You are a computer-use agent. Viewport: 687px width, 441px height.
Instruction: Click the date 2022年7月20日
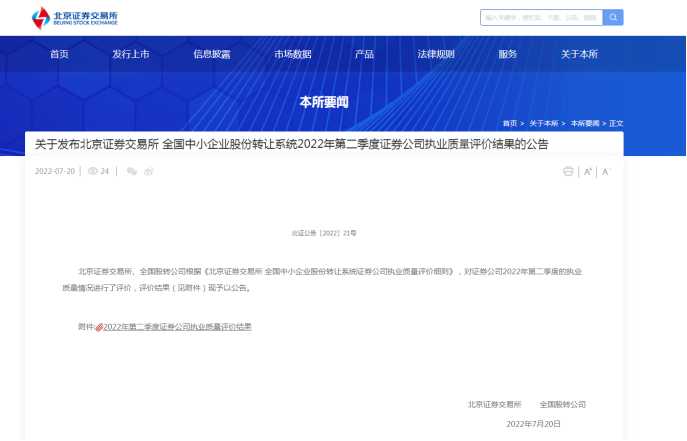[x=533, y=424]
